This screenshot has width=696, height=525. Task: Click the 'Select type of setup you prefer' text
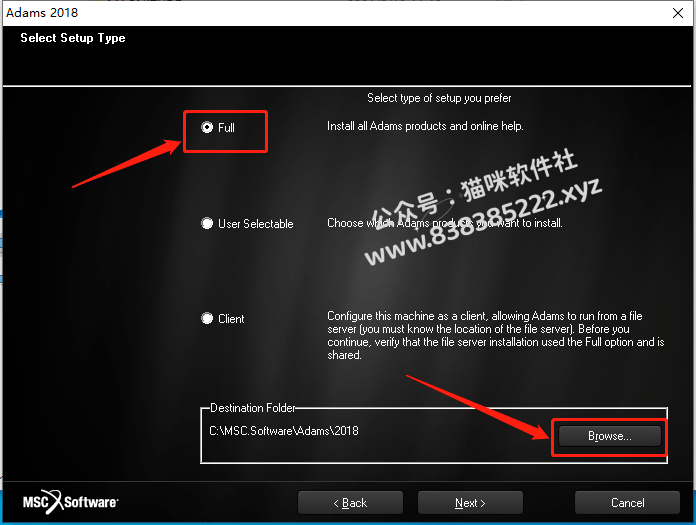(439, 98)
